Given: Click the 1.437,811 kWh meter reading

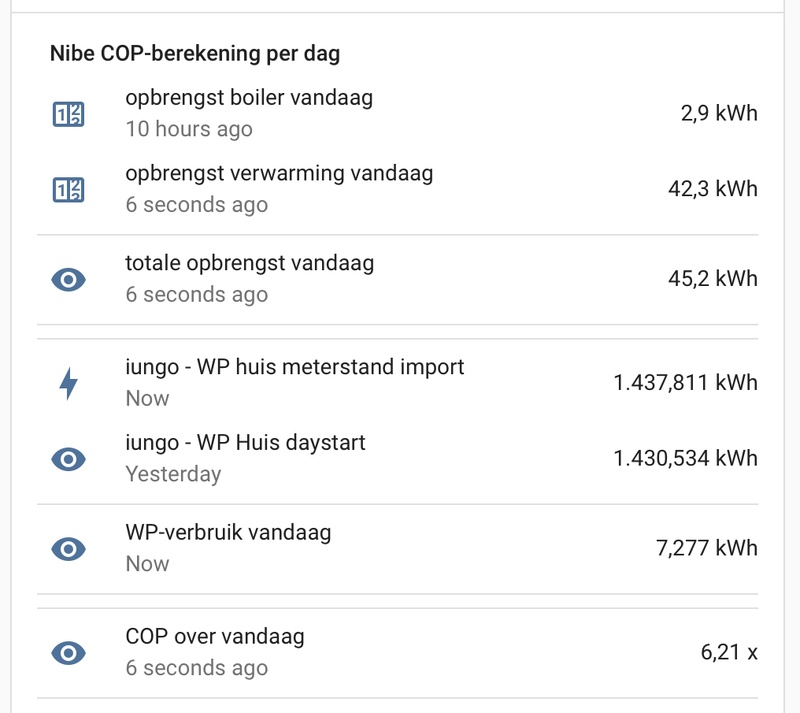Looking at the screenshot, I should [x=685, y=382].
